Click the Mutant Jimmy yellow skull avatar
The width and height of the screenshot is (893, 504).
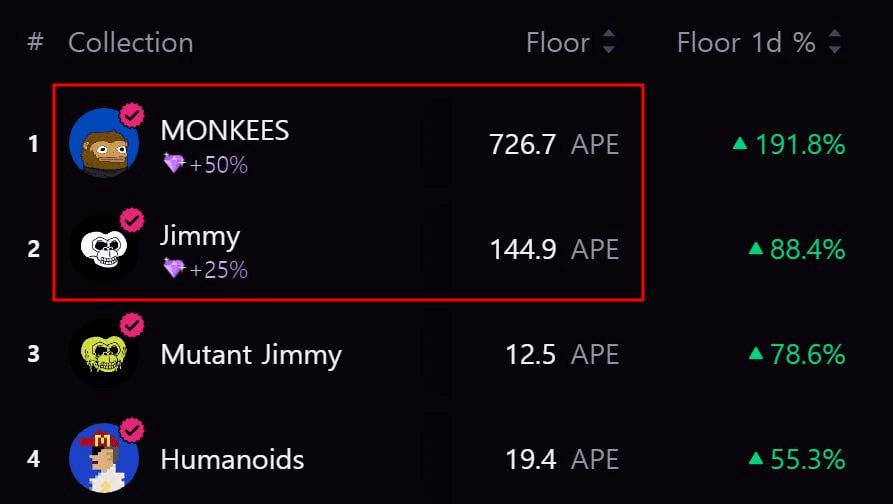pos(104,353)
